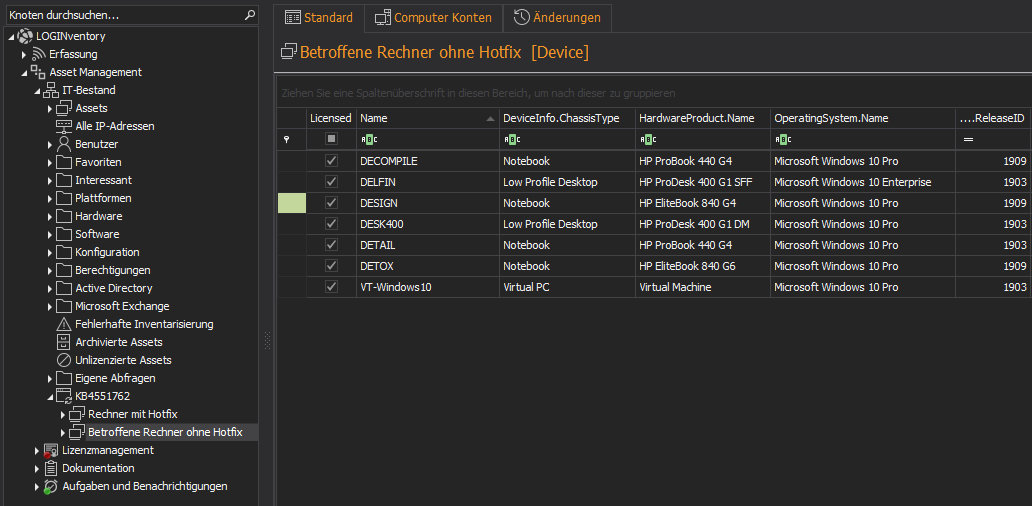This screenshot has width=1032, height=506.
Task: Click the Microsoft Windows 10 Enterprise cell
Action: tap(863, 182)
